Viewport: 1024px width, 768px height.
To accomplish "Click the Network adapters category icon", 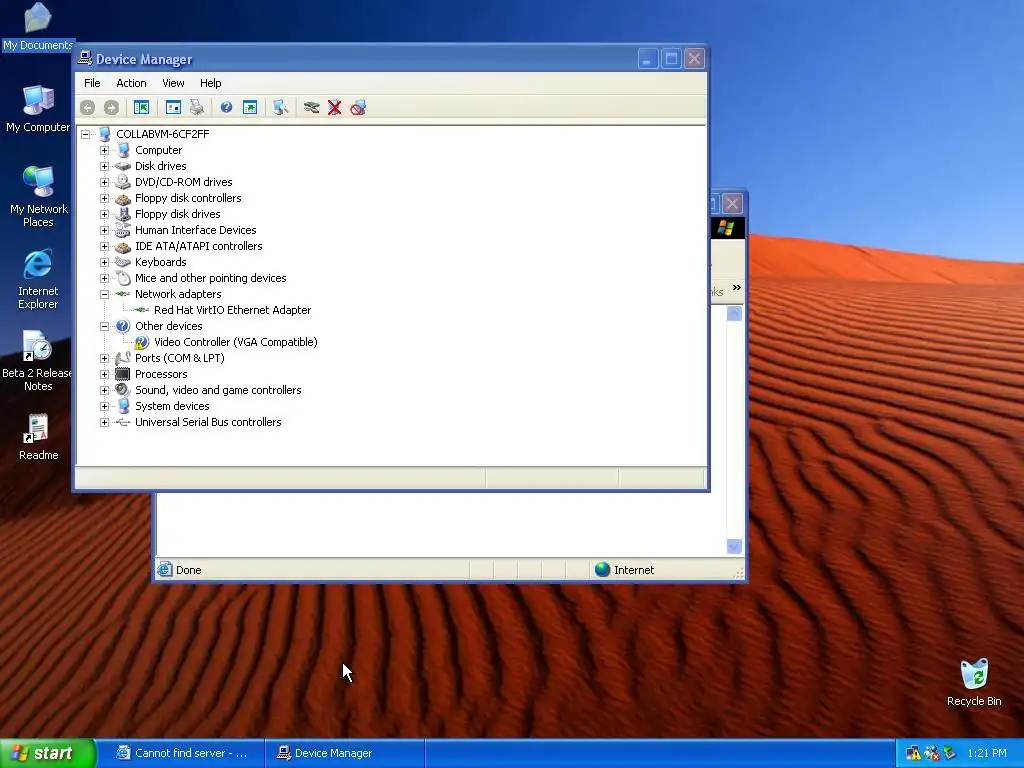I will tap(123, 294).
